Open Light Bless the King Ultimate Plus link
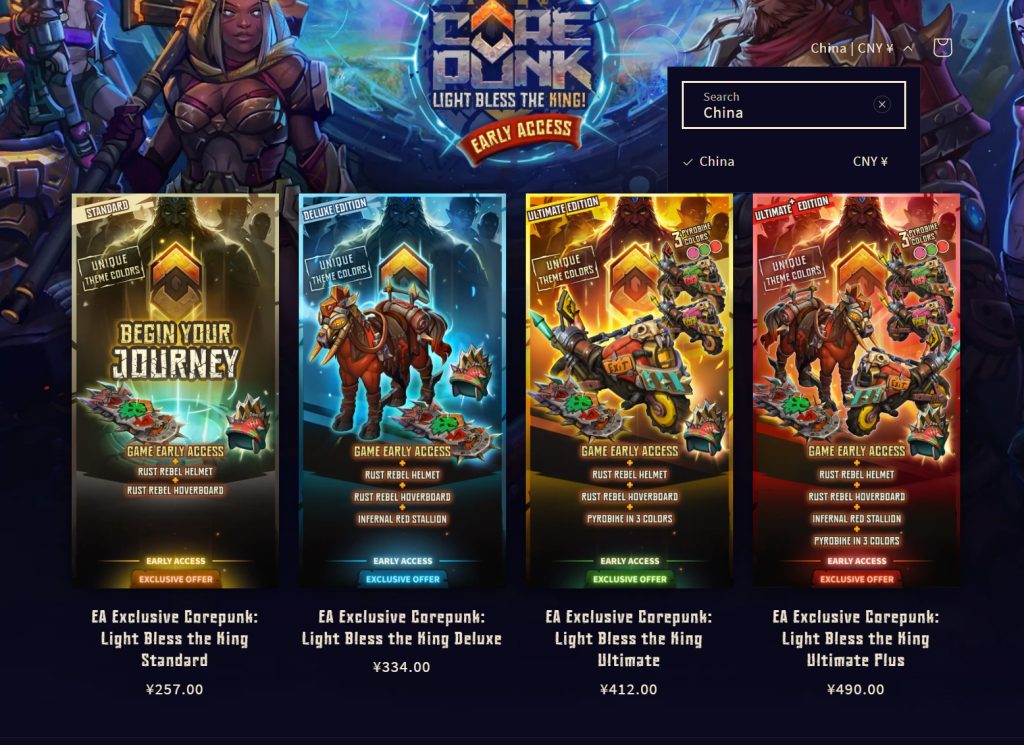 tap(856, 639)
